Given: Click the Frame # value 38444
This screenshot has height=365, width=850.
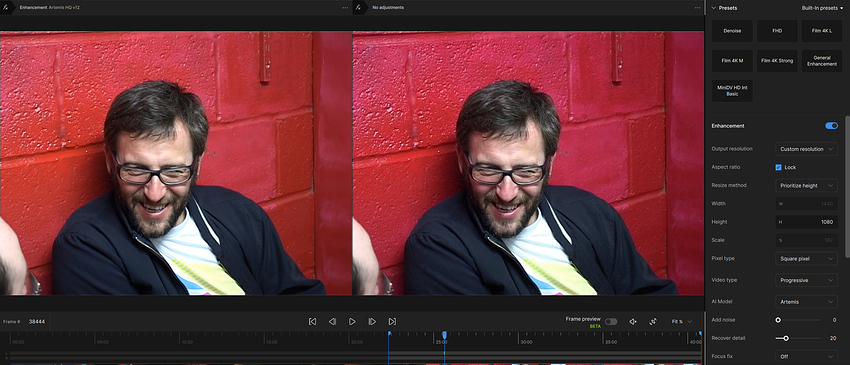Looking at the screenshot, I should tap(37, 322).
